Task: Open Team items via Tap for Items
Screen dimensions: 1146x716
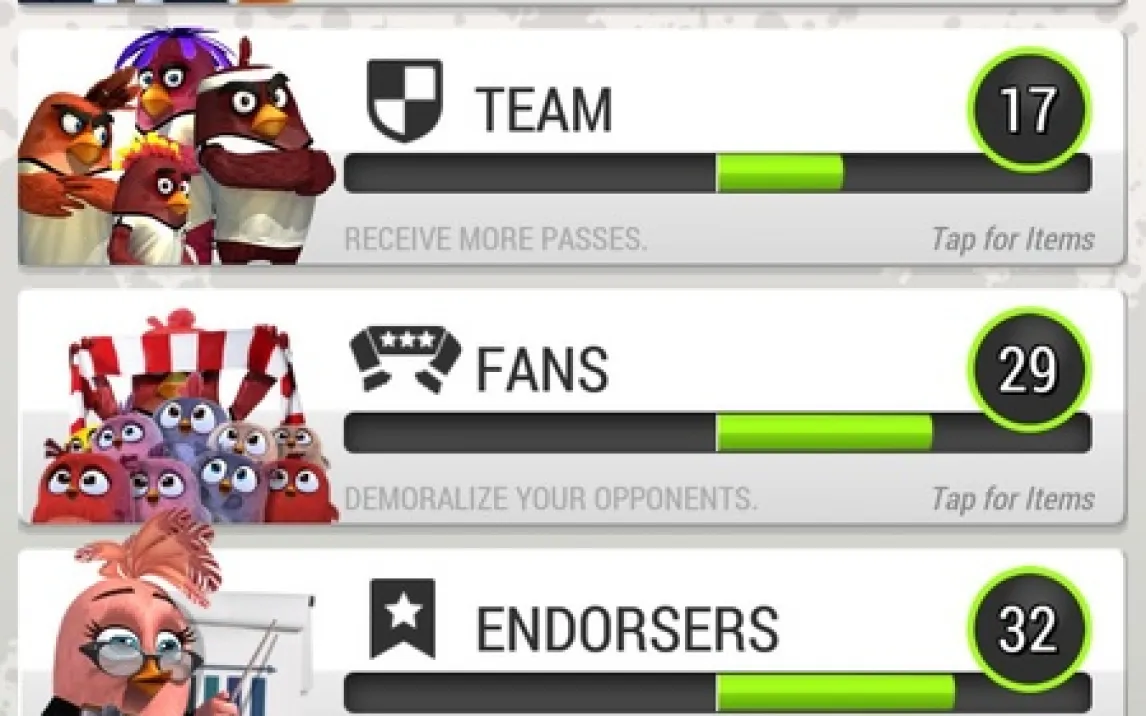Action: [1013, 239]
